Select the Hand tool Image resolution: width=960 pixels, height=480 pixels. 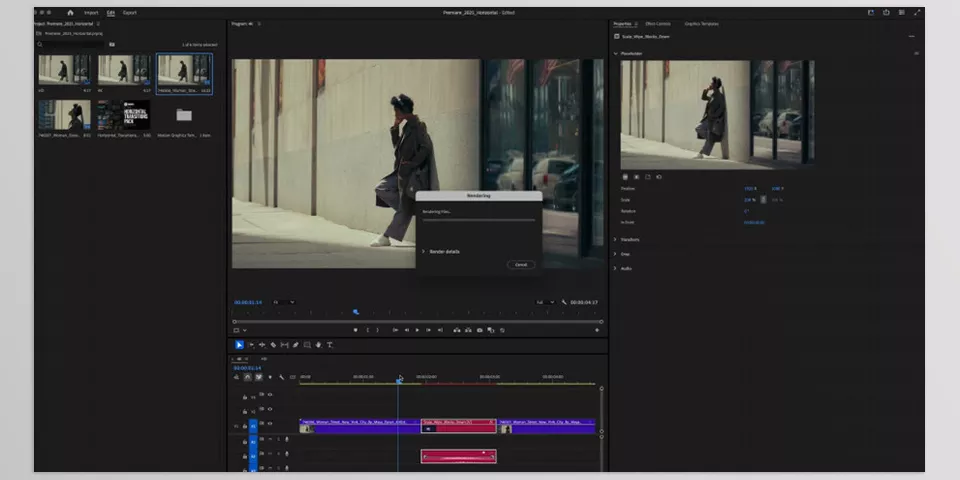tap(318, 345)
